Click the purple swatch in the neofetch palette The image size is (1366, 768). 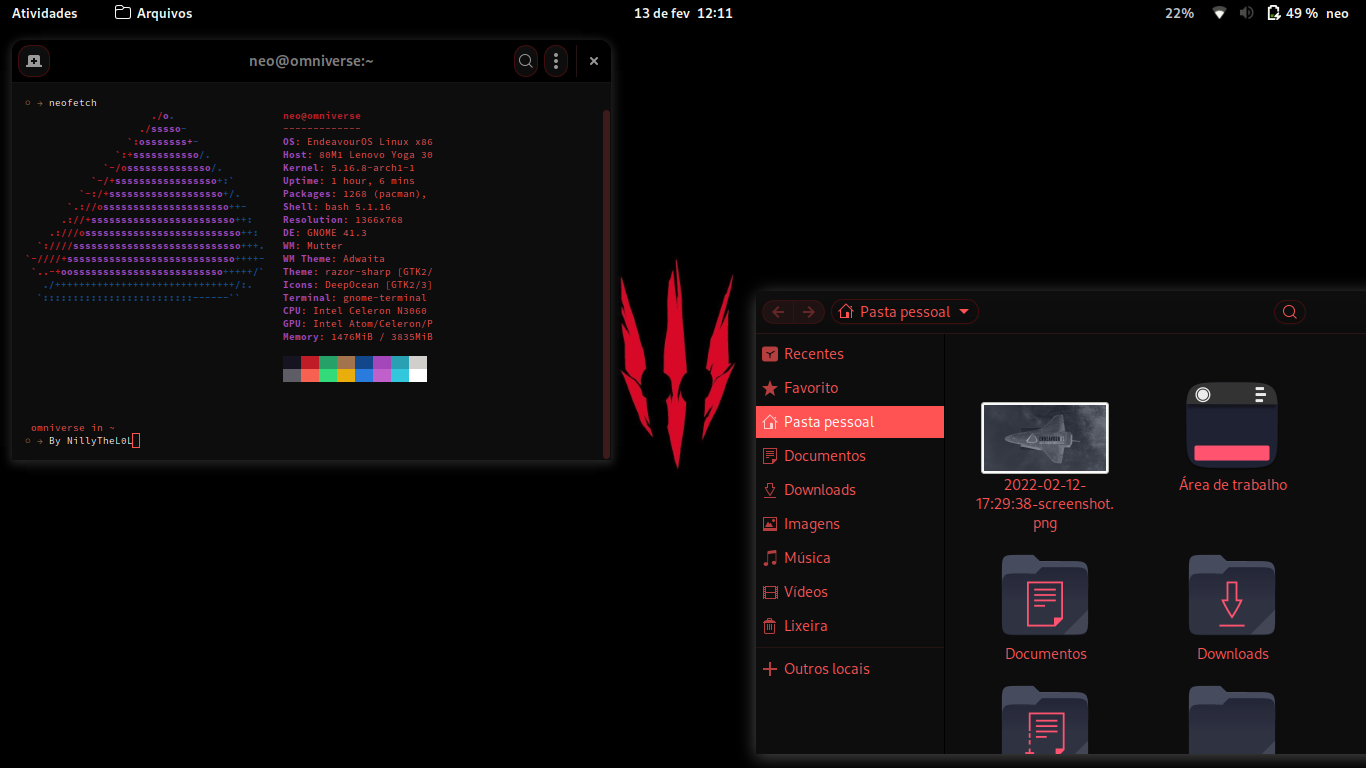pyautogui.click(x=382, y=362)
